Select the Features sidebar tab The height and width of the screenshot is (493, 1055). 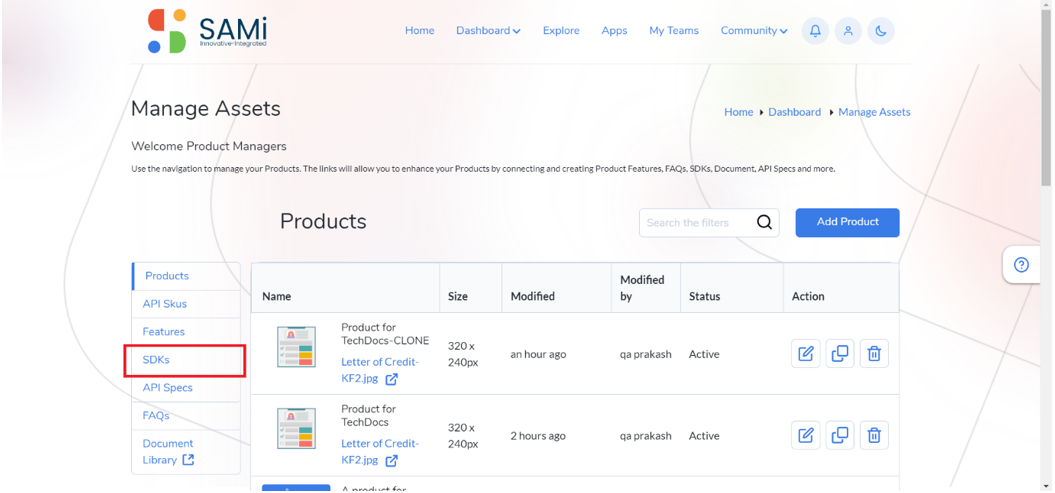pos(186,332)
